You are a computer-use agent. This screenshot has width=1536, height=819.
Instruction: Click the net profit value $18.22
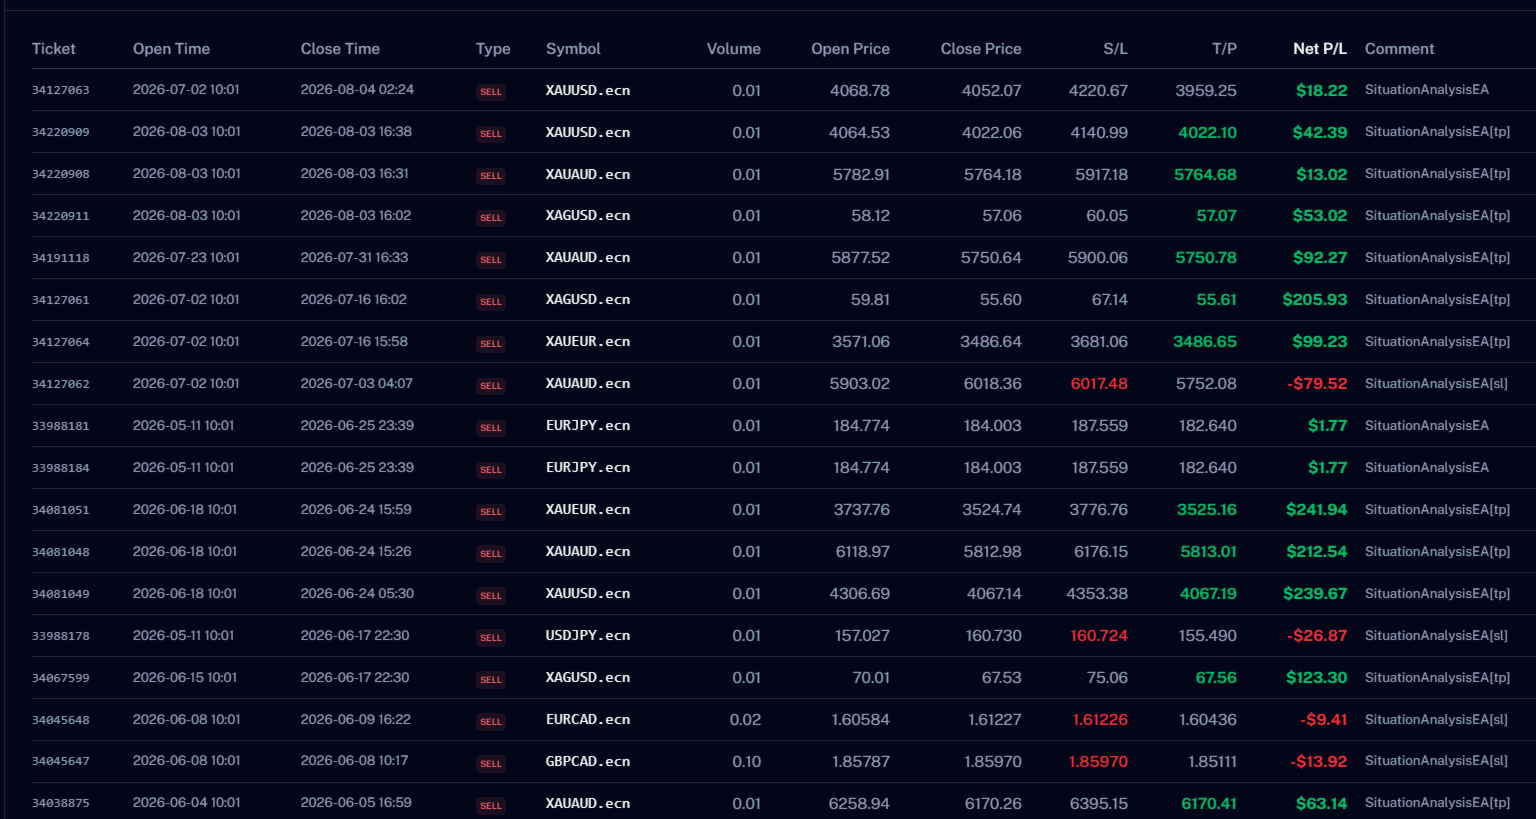coord(1321,90)
